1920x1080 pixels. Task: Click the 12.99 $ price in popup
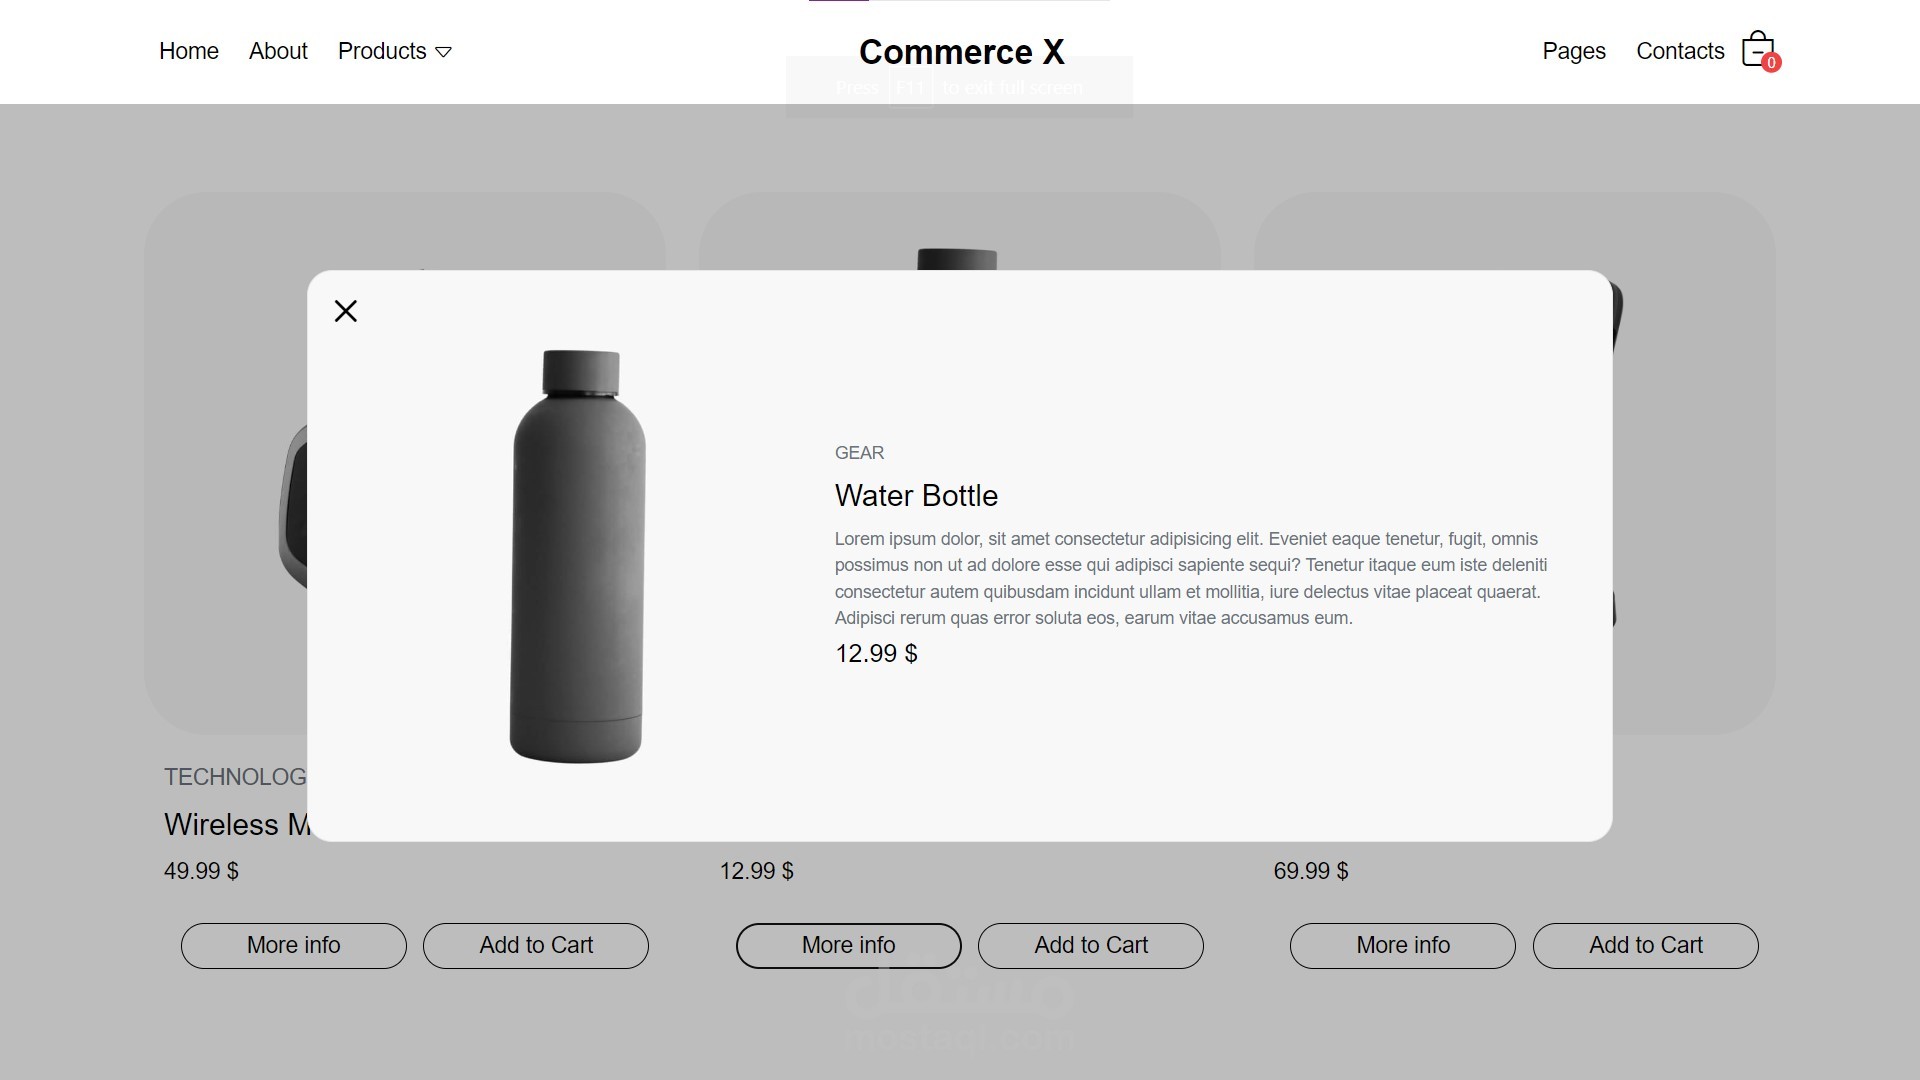click(876, 654)
